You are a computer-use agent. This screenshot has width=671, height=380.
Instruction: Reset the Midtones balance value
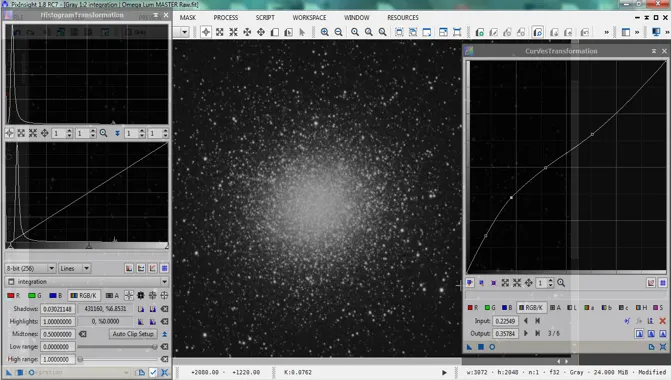[83, 334]
